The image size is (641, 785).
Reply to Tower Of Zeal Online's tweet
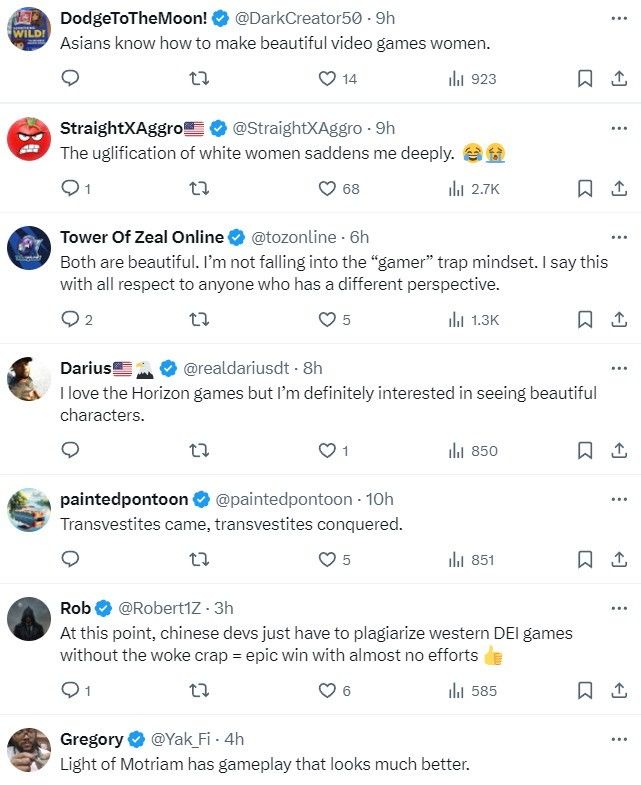click(x=70, y=319)
